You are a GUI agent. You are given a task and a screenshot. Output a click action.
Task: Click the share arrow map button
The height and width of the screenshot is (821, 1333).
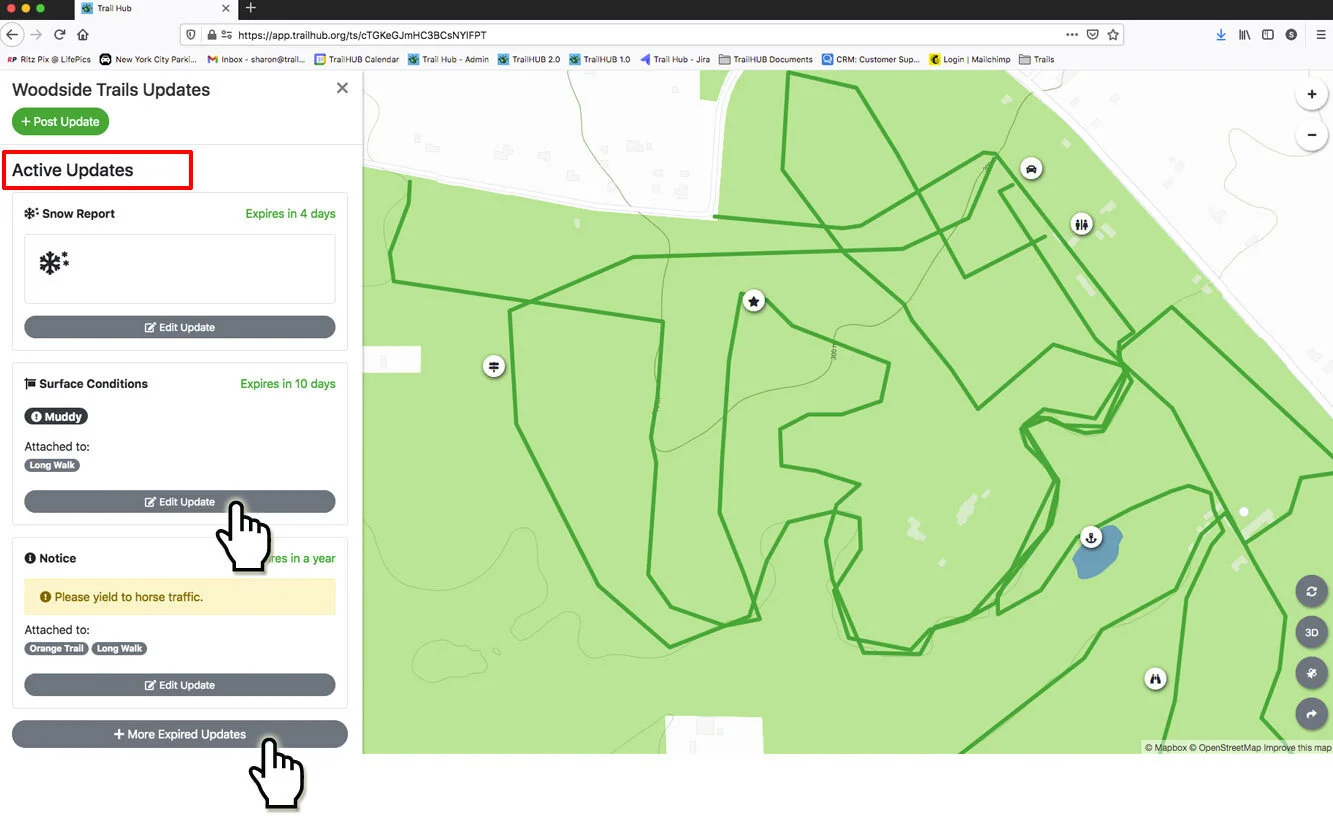point(1311,714)
